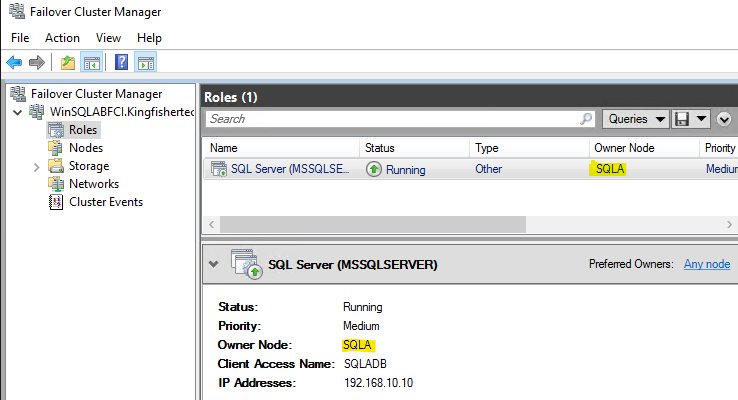Click the WinSQLABFCI cluster icon in tree
This screenshot has height=400, width=738.
tap(37, 112)
